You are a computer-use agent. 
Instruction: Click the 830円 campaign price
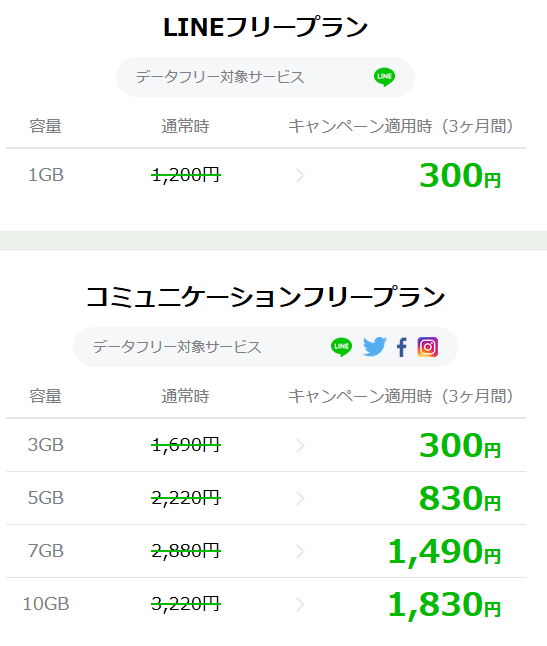(460, 499)
